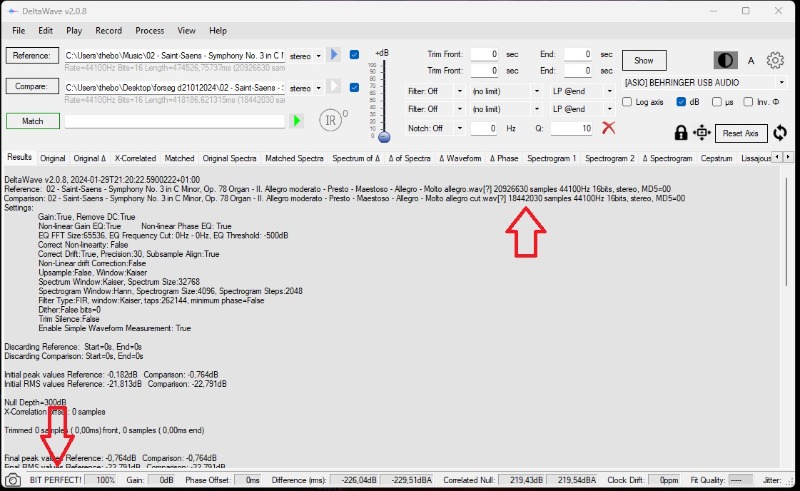Enable the µs checkbox

717,102
